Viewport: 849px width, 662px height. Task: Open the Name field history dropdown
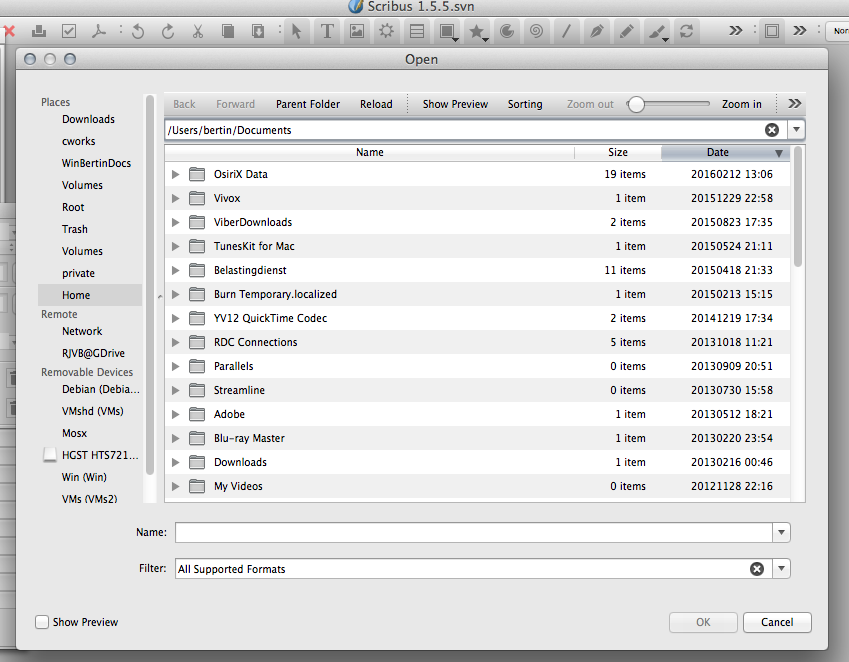coord(781,533)
